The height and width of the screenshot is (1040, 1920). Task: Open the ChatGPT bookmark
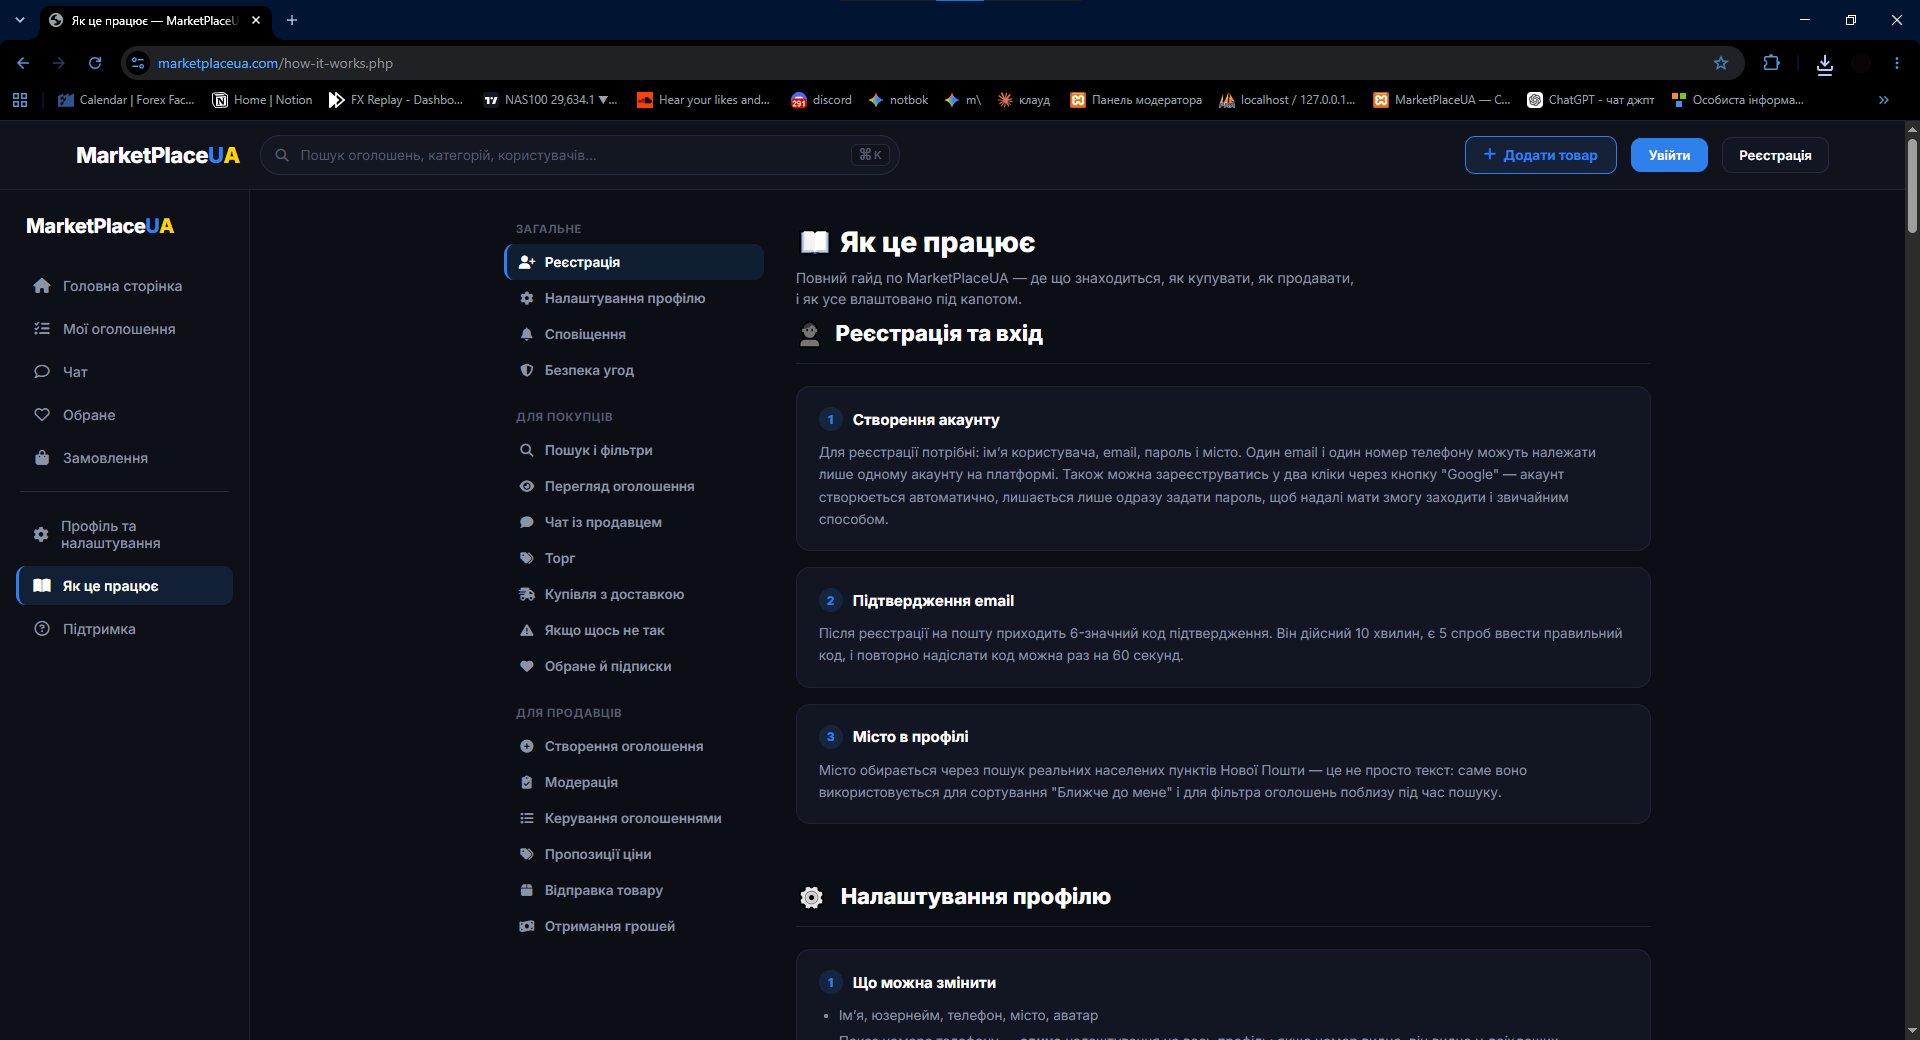[x=1590, y=100]
